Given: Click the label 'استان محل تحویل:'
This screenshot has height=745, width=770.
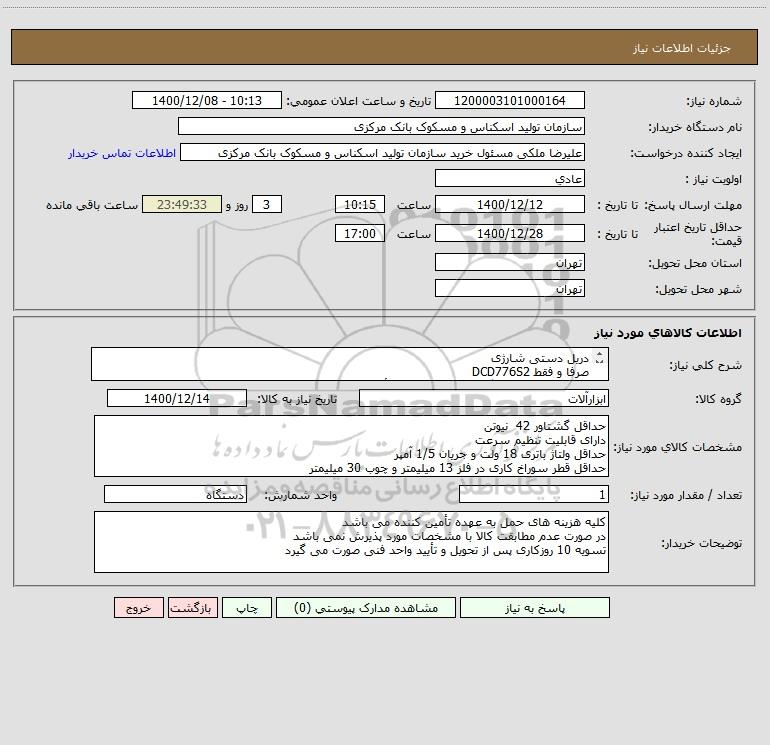Looking at the screenshot, I should point(695,263).
